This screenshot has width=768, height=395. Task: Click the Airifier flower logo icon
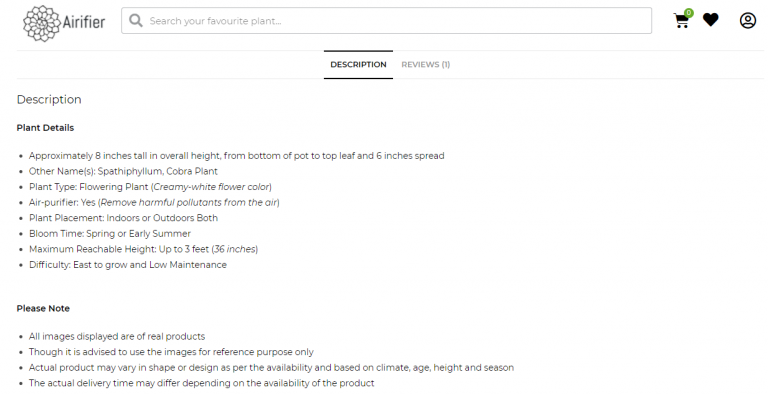tap(41, 23)
